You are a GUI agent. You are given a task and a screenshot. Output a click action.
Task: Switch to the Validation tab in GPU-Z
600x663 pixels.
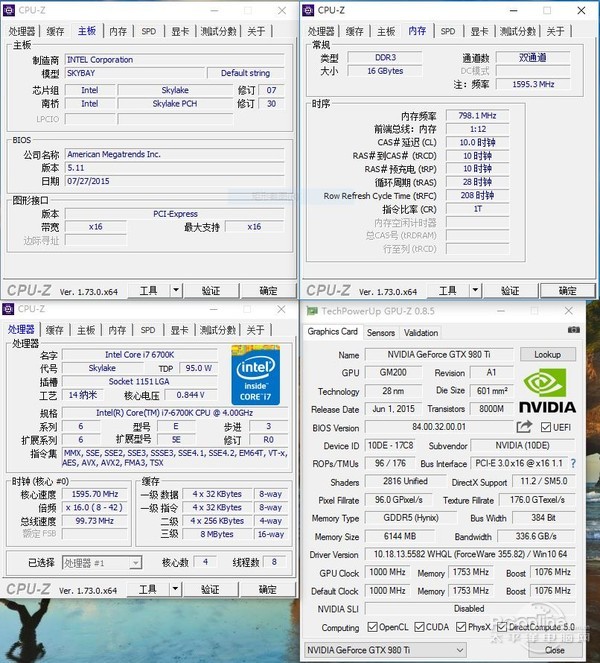[421, 333]
